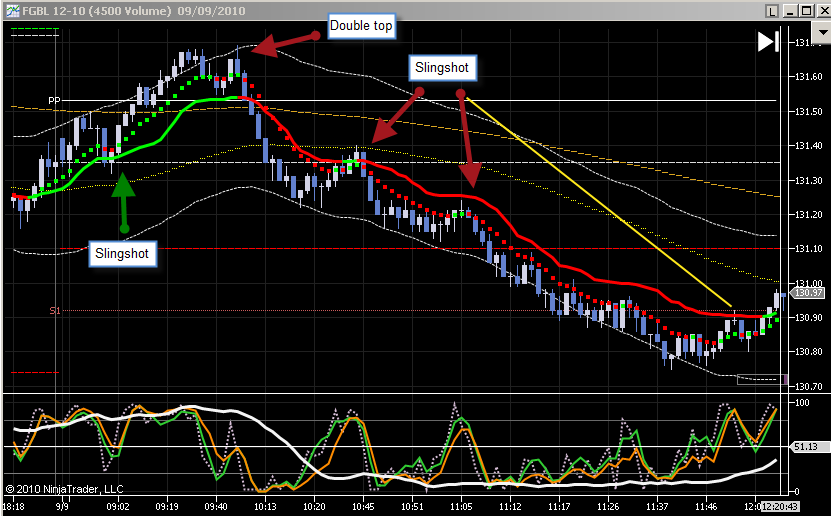Click the current price marker 130.97
Screen dimensions: 831x516
pyautogui.click(x=808, y=293)
